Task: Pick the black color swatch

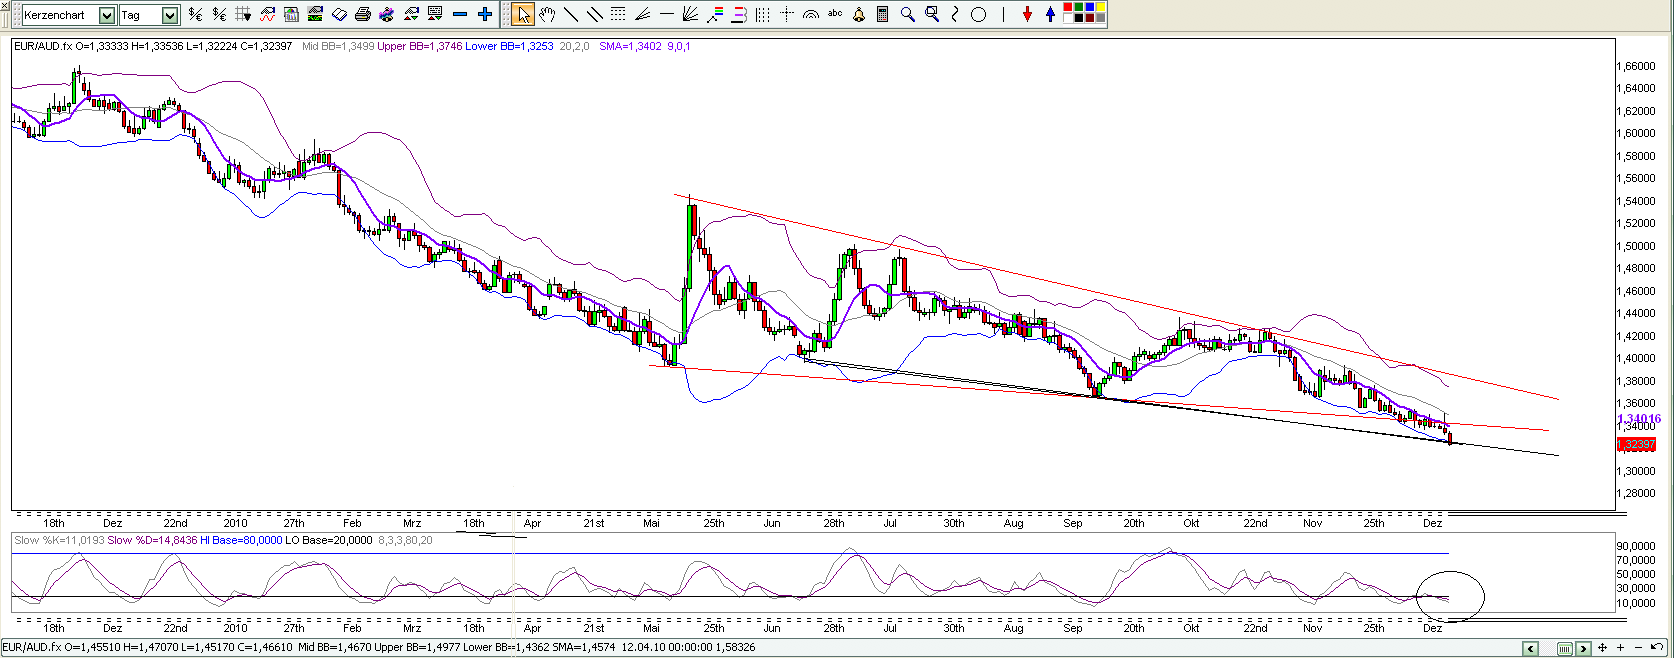Action: (1078, 18)
